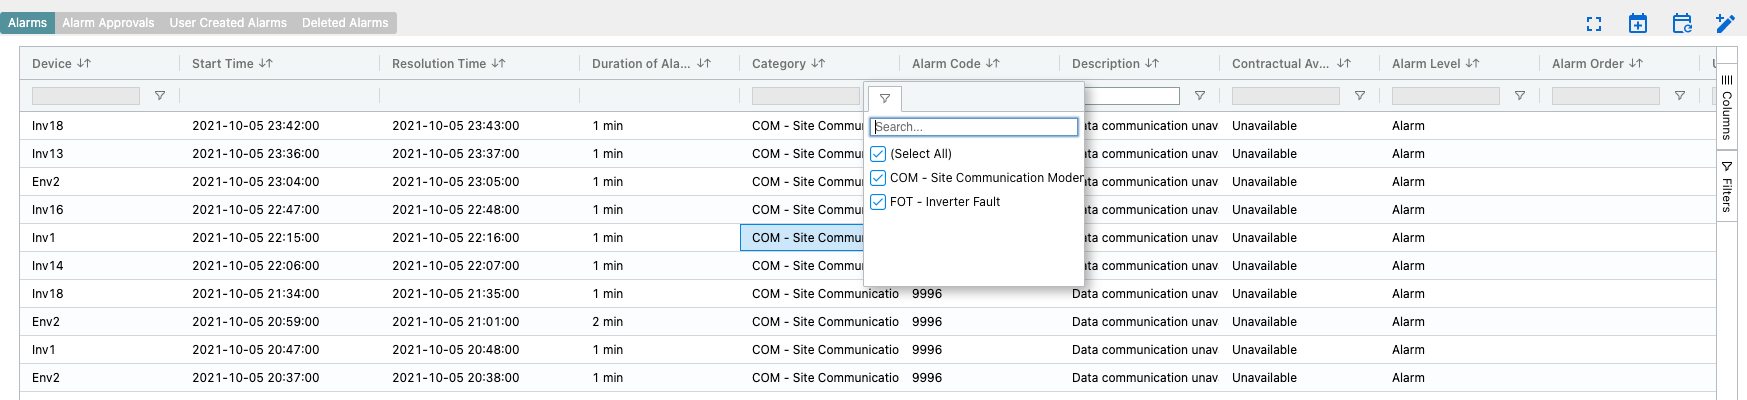Viewport: 1747px width, 400px height.
Task: Expand the Columns side panel
Action: pyautogui.click(x=1727, y=107)
